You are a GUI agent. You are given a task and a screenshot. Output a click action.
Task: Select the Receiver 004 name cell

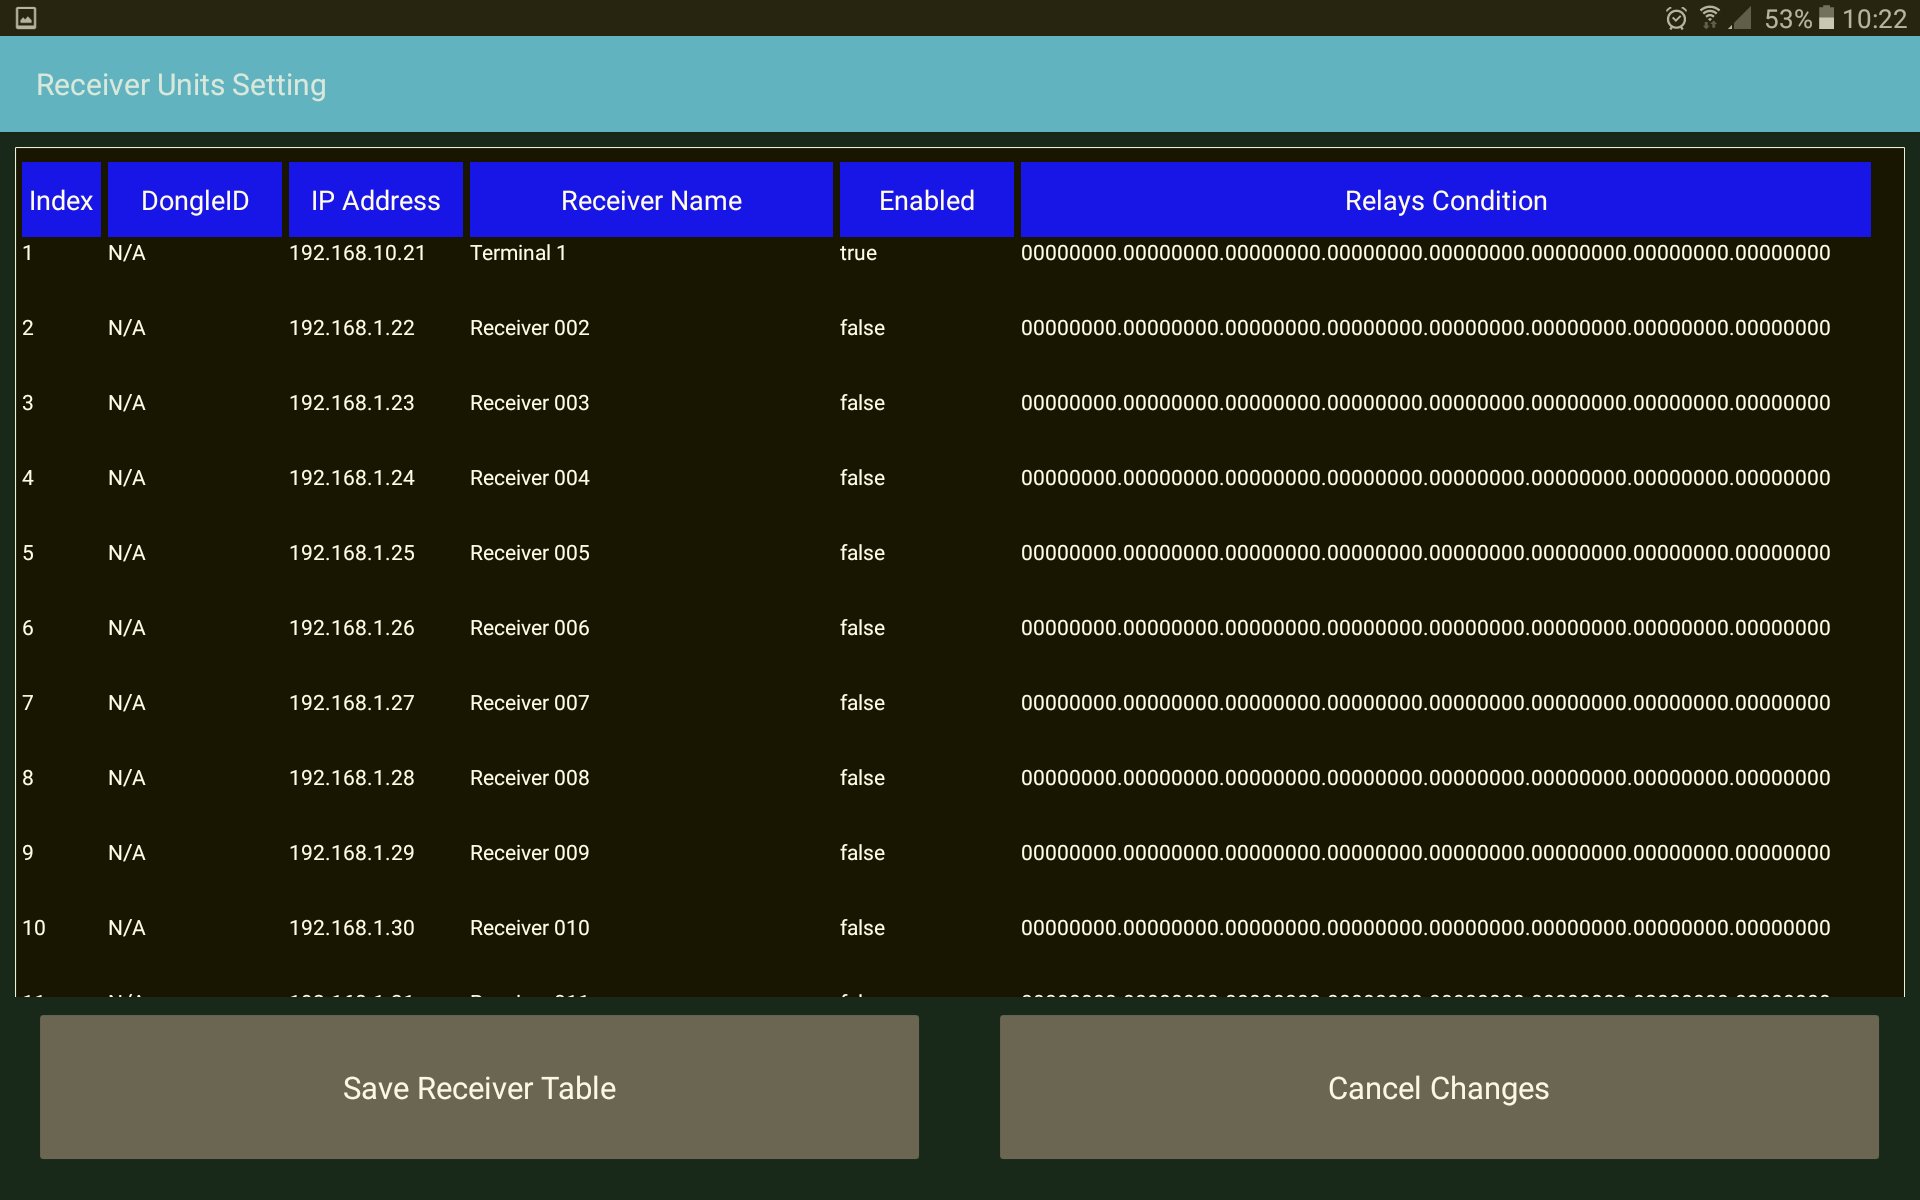(530, 478)
